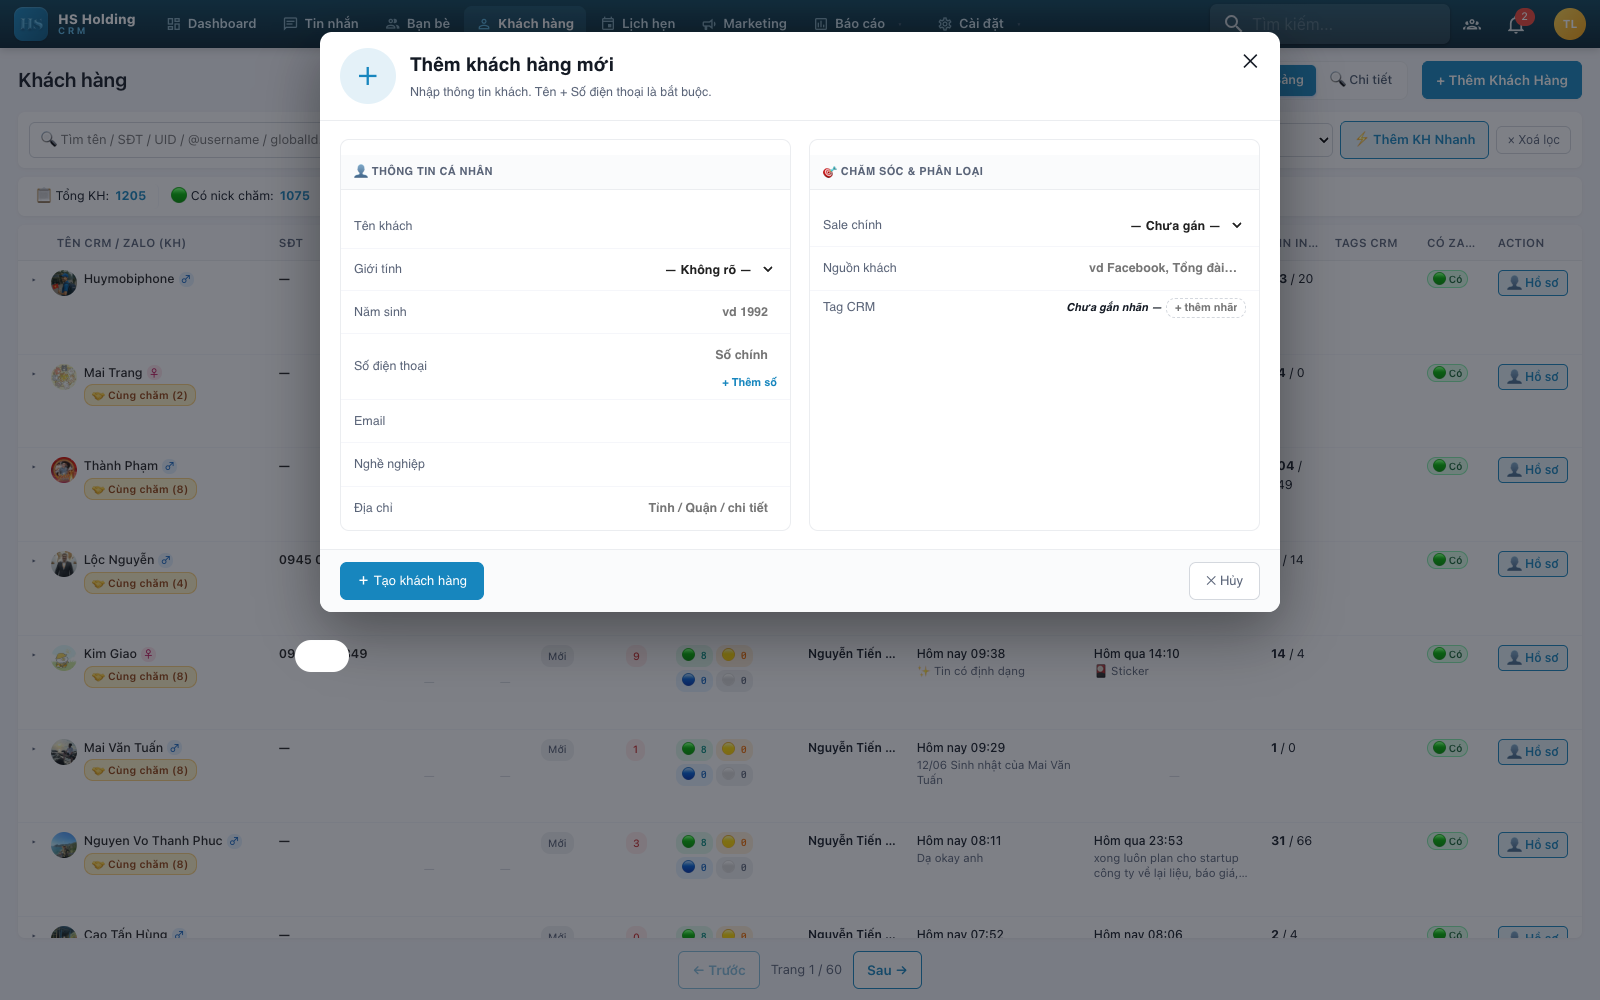
Task: Click green Có Zalo badge for Huymobiphone
Action: (1447, 280)
